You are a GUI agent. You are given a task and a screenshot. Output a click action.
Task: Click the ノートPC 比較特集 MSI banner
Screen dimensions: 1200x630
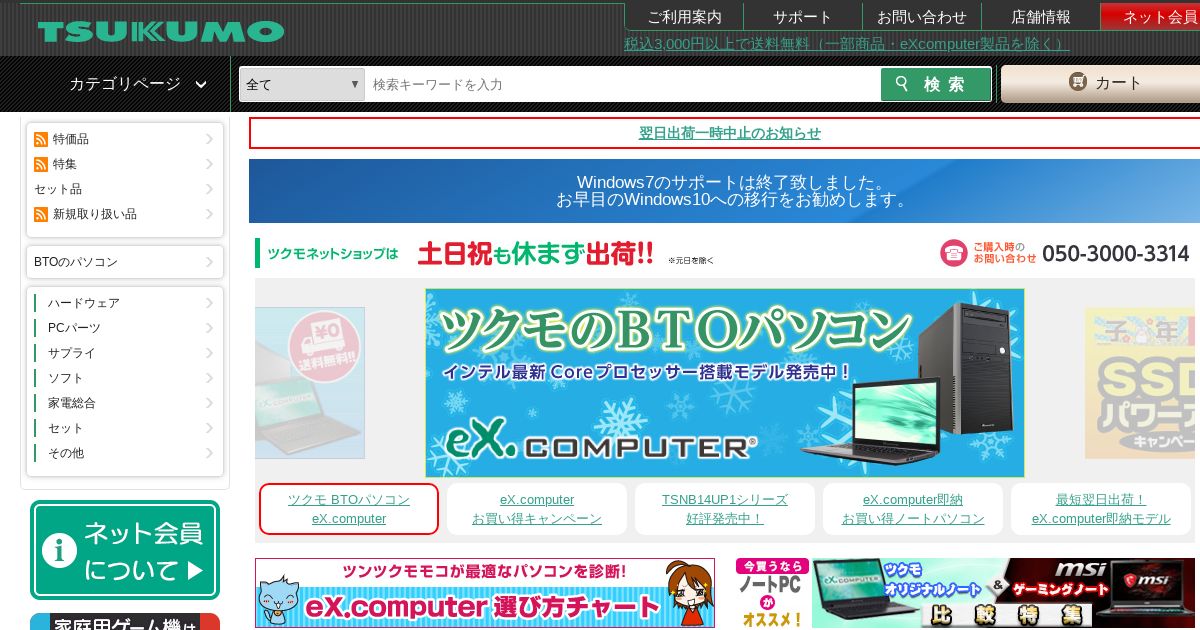click(965, 593)
